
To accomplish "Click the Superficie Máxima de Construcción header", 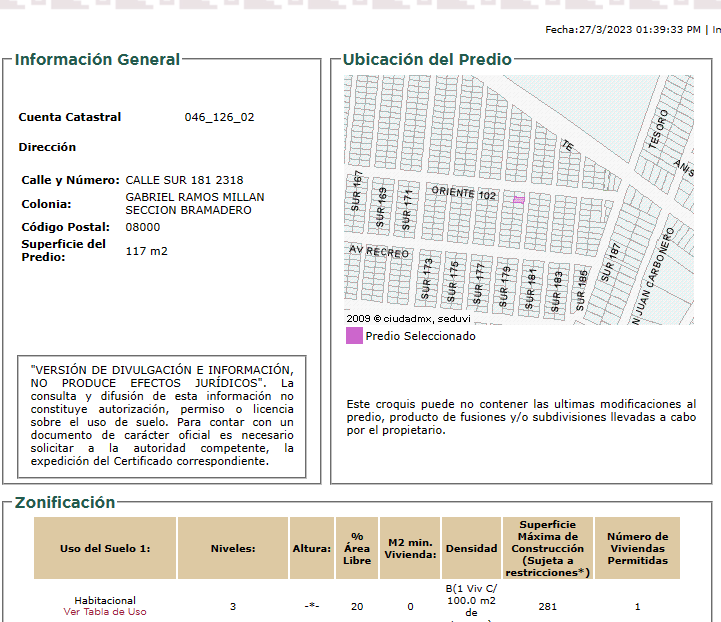I will pos(547,548).
